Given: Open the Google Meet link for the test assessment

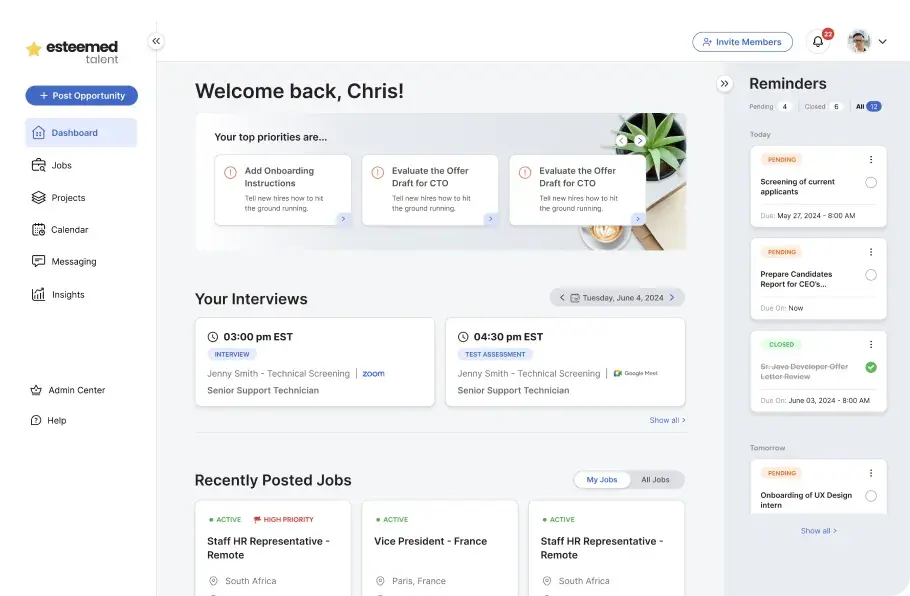Looking at the screenshot, I should click(x=638, y=372).
